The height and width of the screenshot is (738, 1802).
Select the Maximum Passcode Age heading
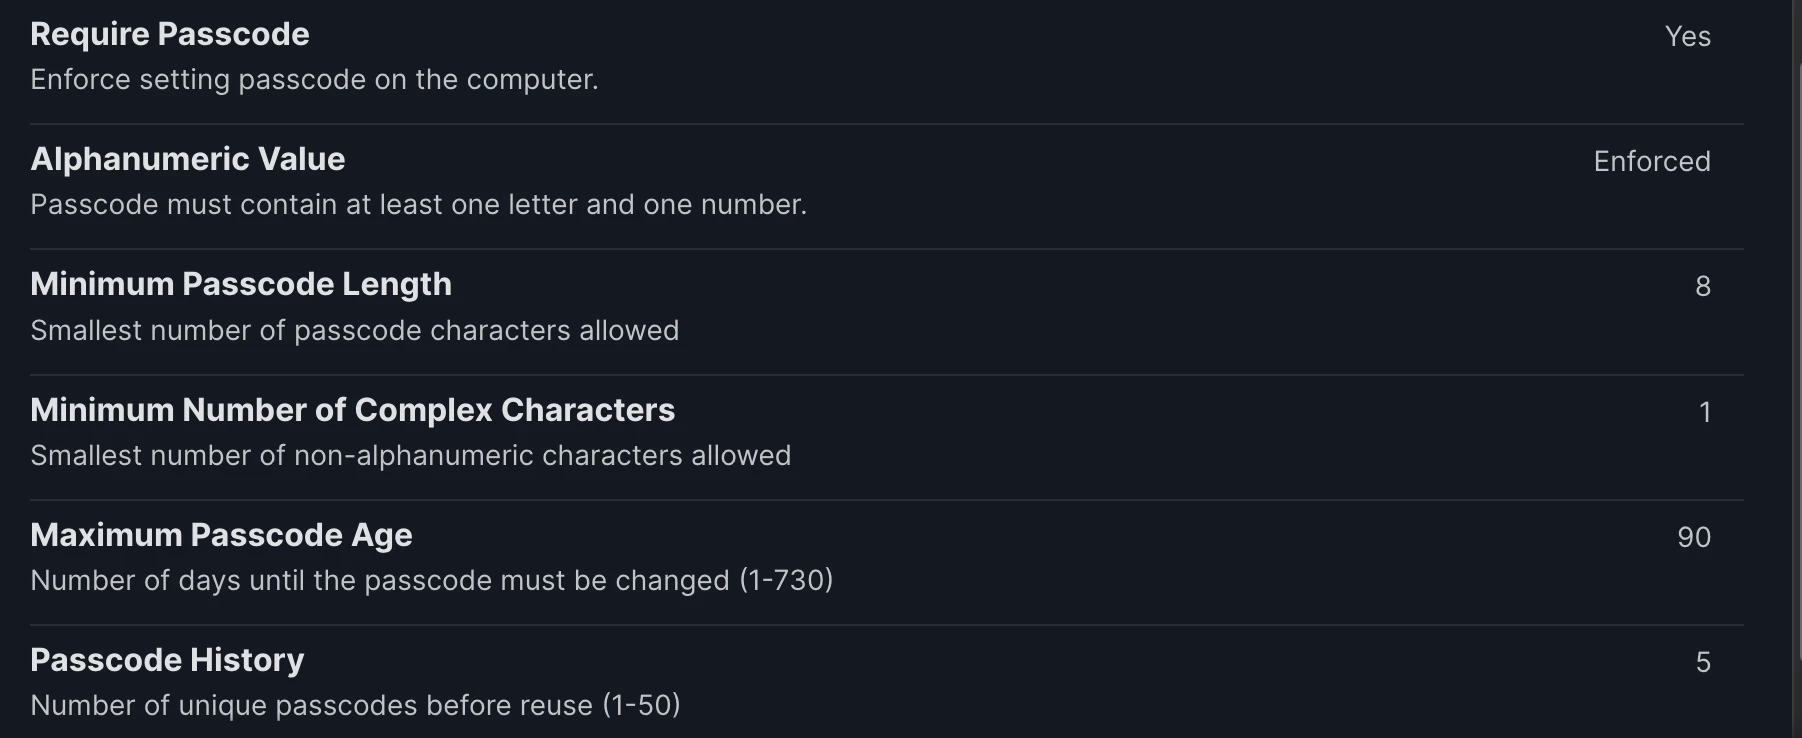[x=221, y=535]
